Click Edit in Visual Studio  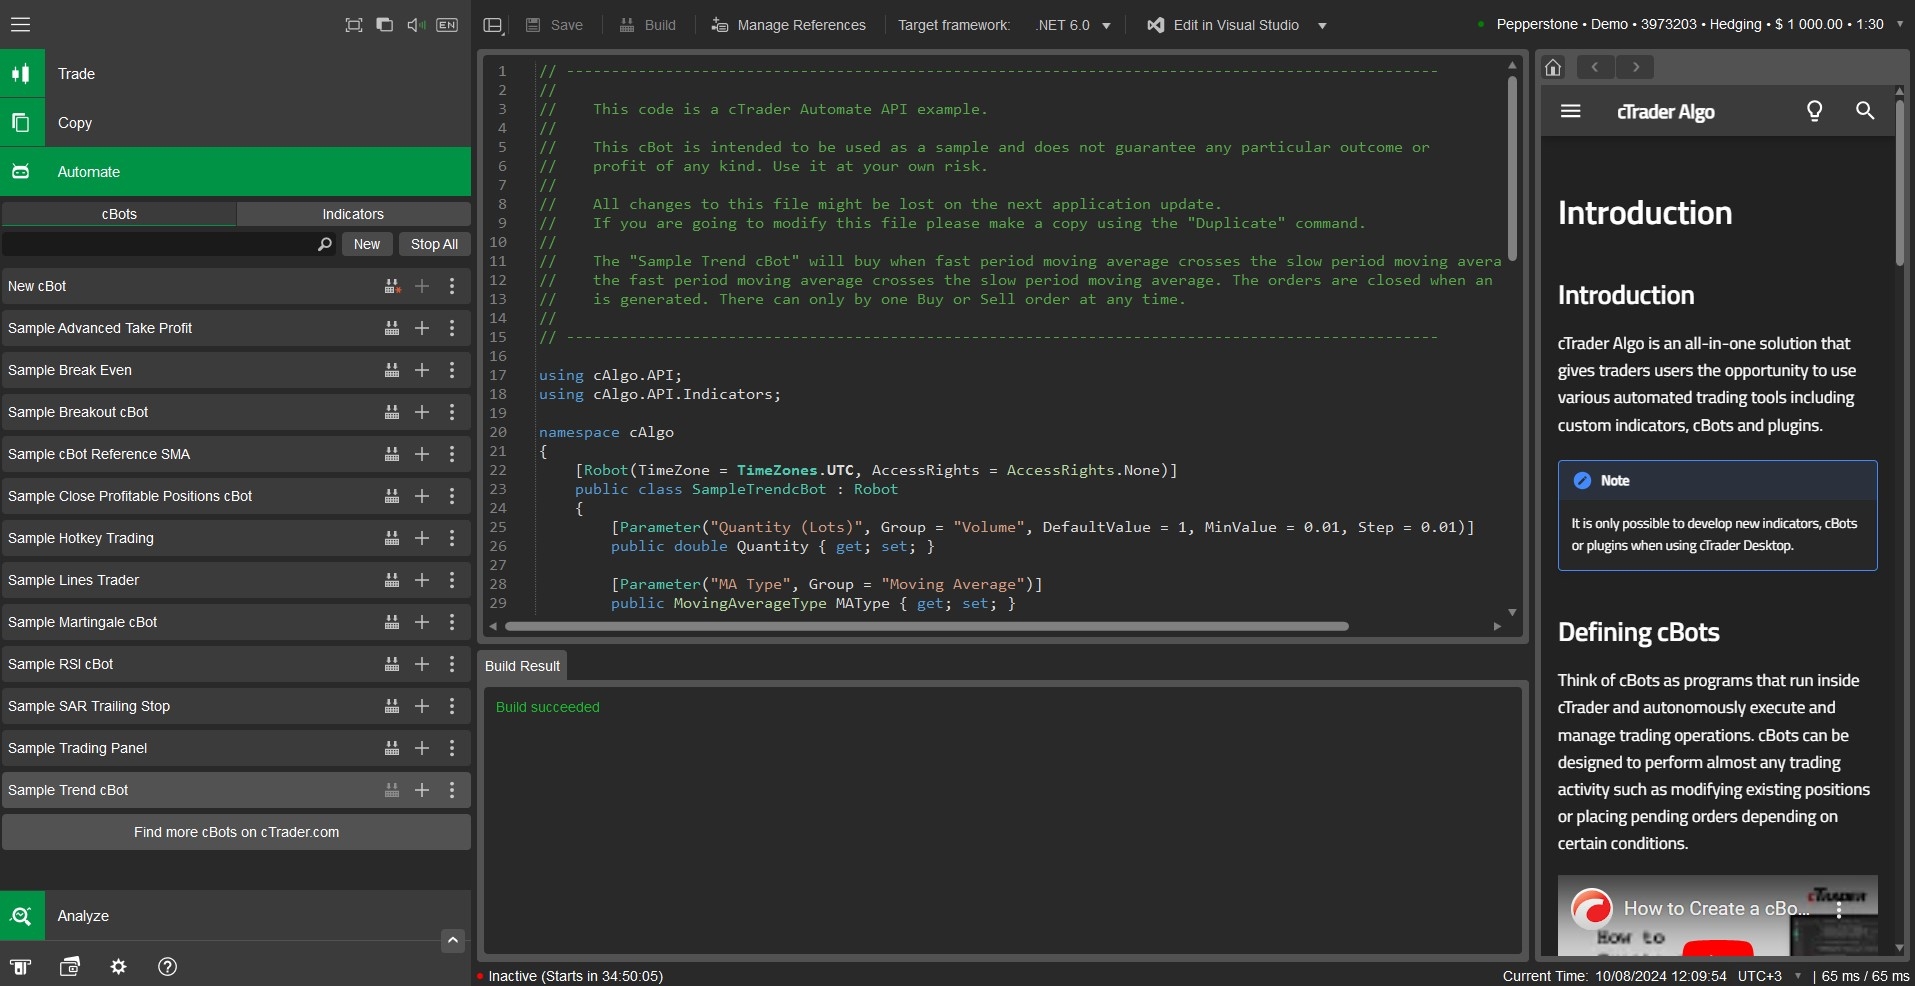[x=1223, y=25]
